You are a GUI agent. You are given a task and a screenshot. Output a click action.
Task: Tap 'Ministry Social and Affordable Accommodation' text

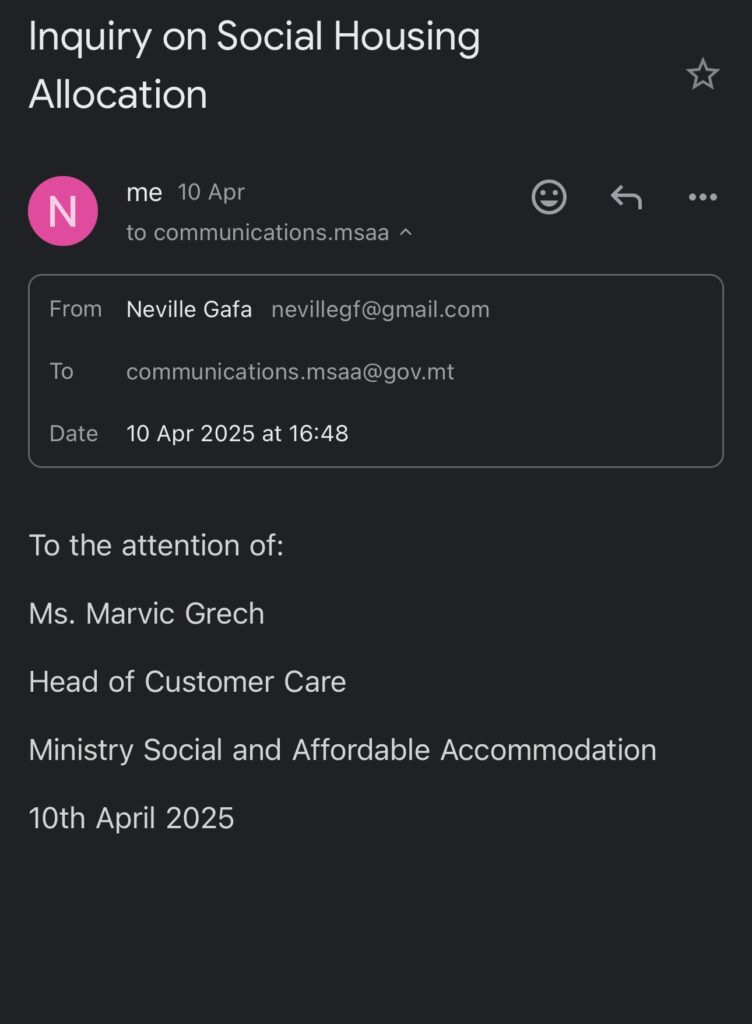point(343,750)
